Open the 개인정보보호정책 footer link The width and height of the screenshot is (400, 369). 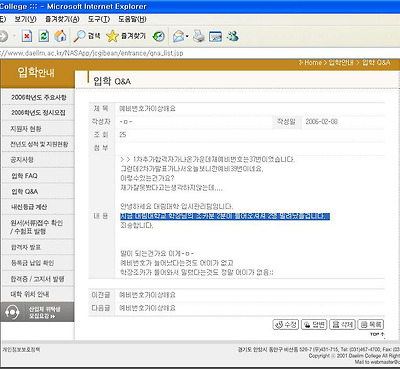point(21,350)
